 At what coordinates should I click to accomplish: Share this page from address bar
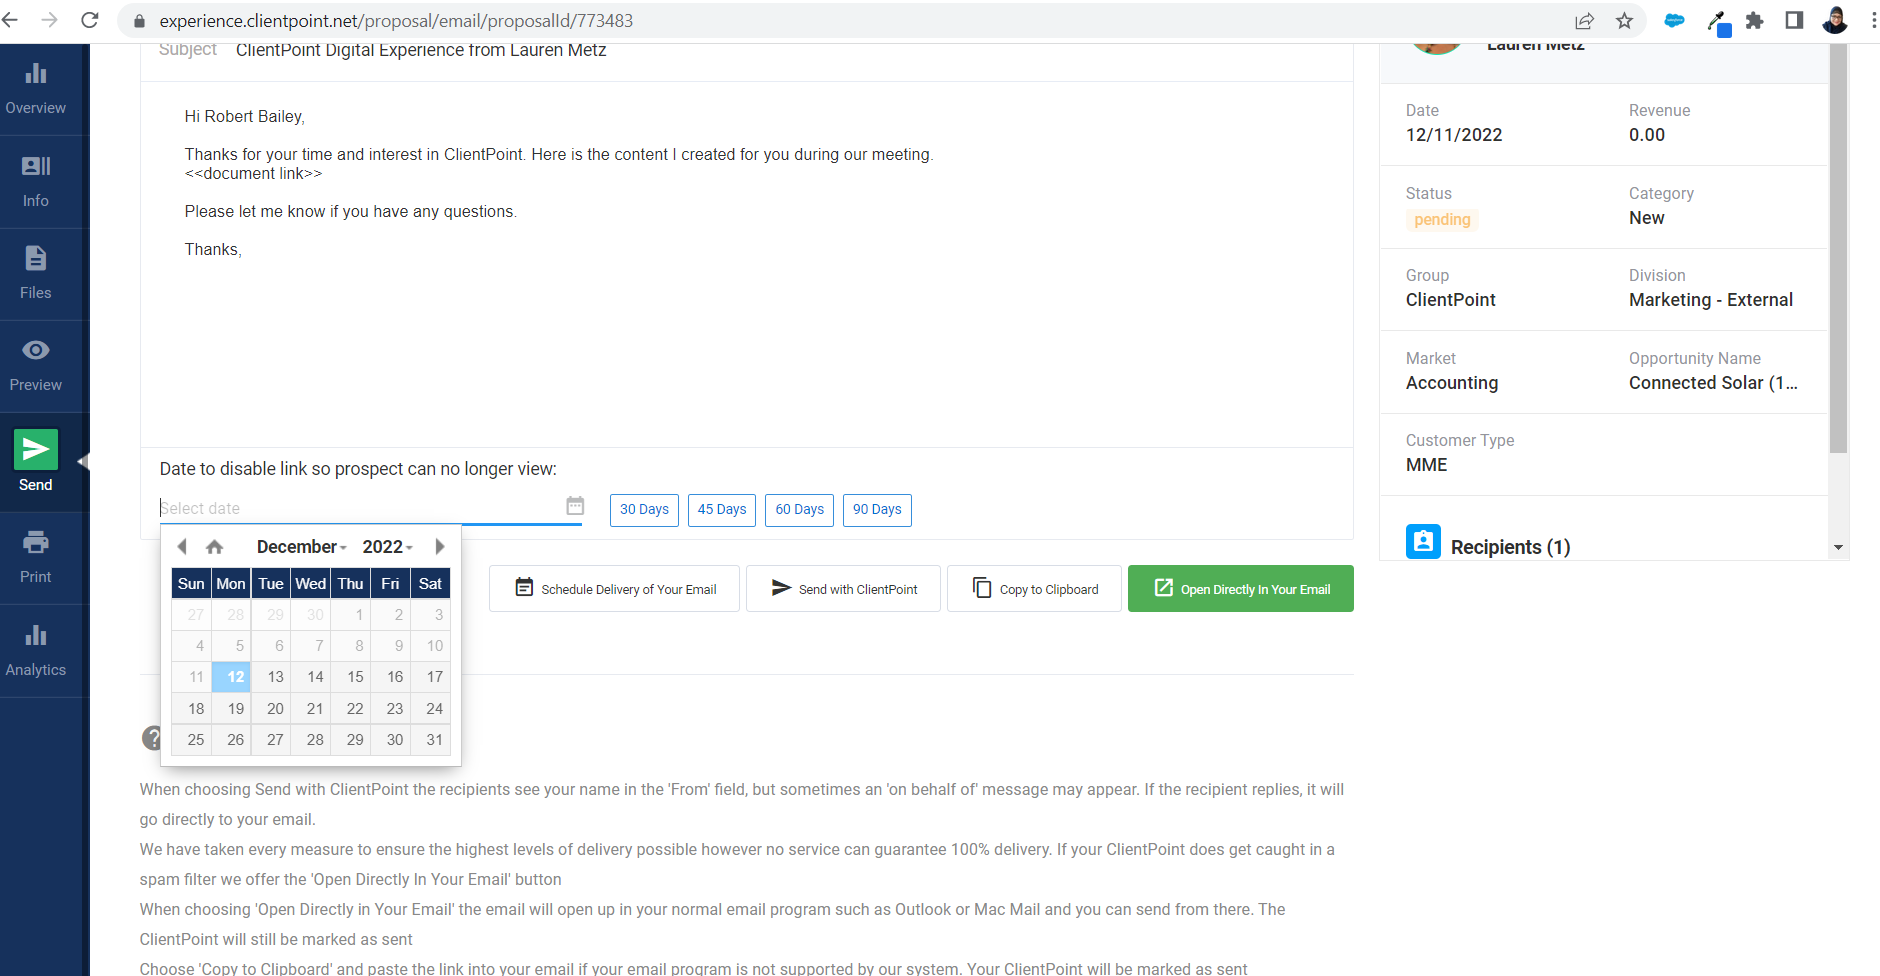(1585, 21)
